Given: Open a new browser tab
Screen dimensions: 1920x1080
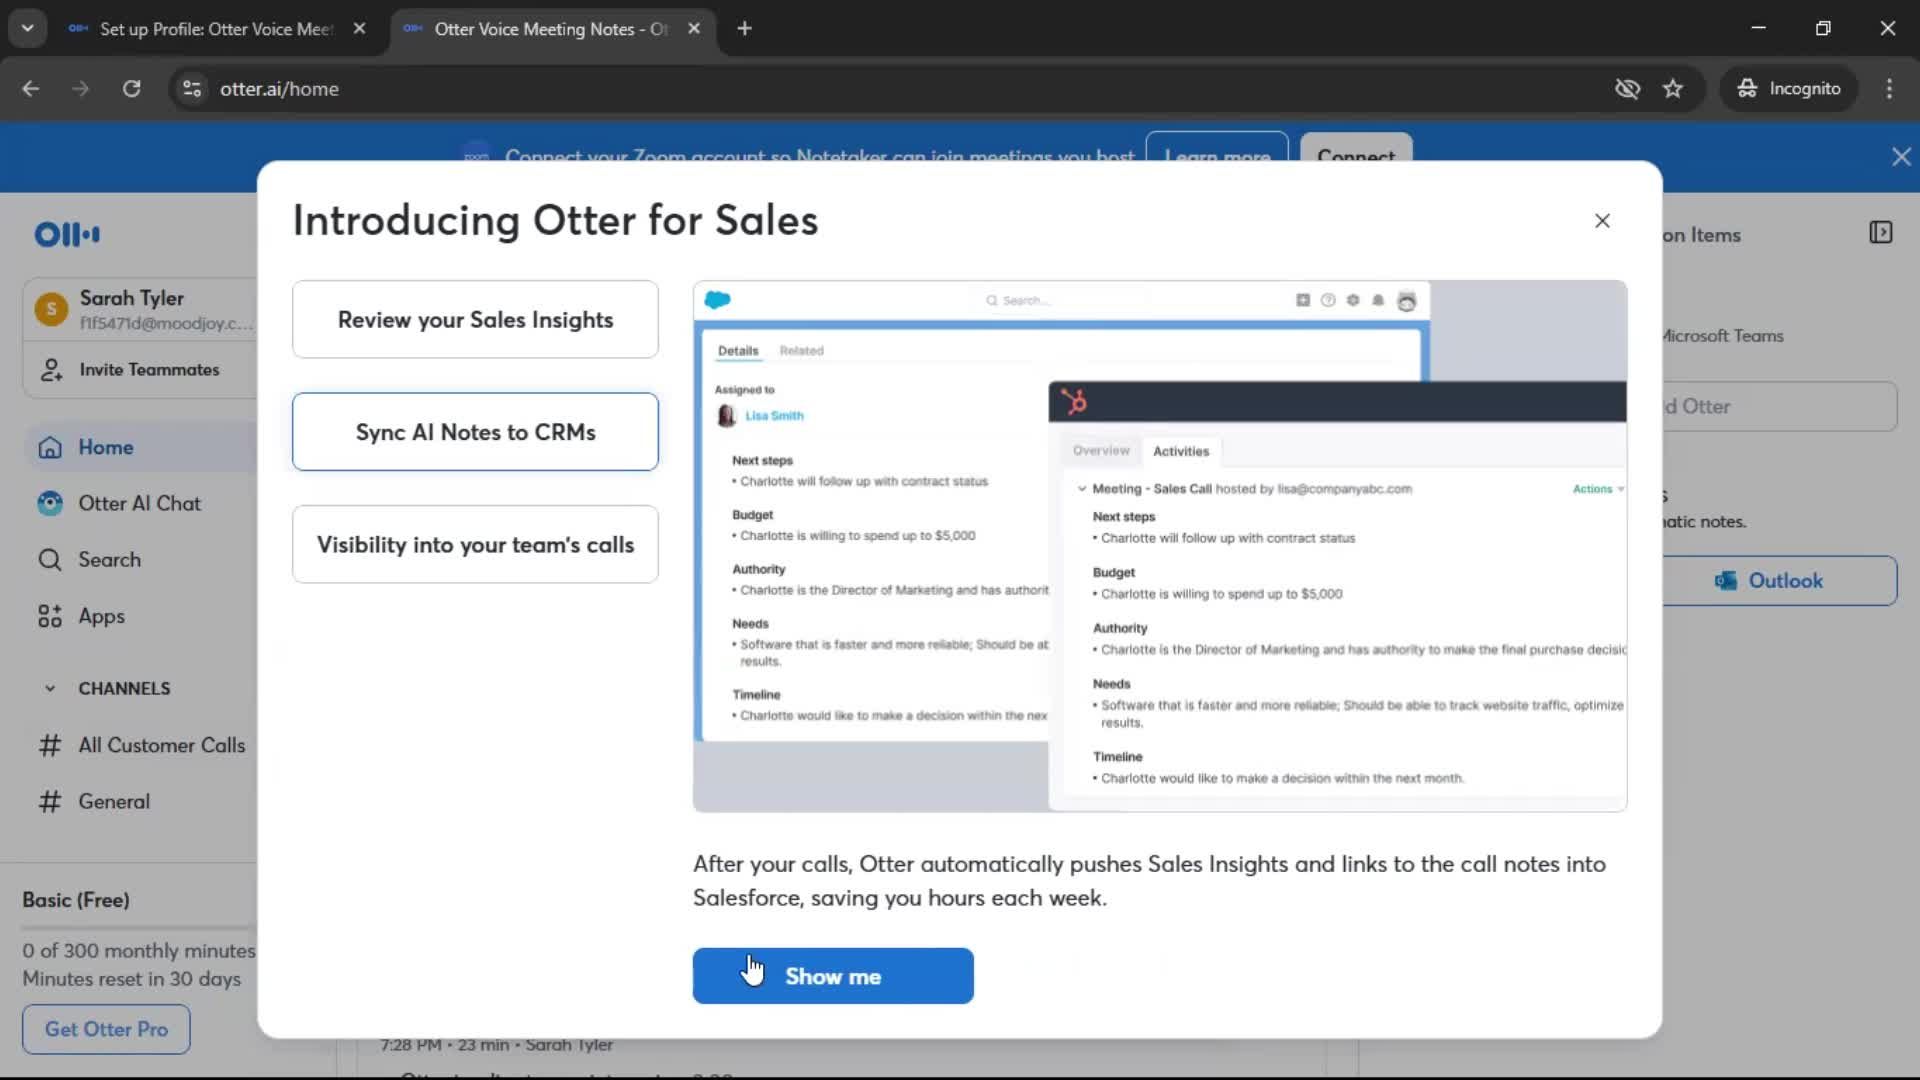Looking at the screenshot, I should pyautogui.click(x=744, y=29).
